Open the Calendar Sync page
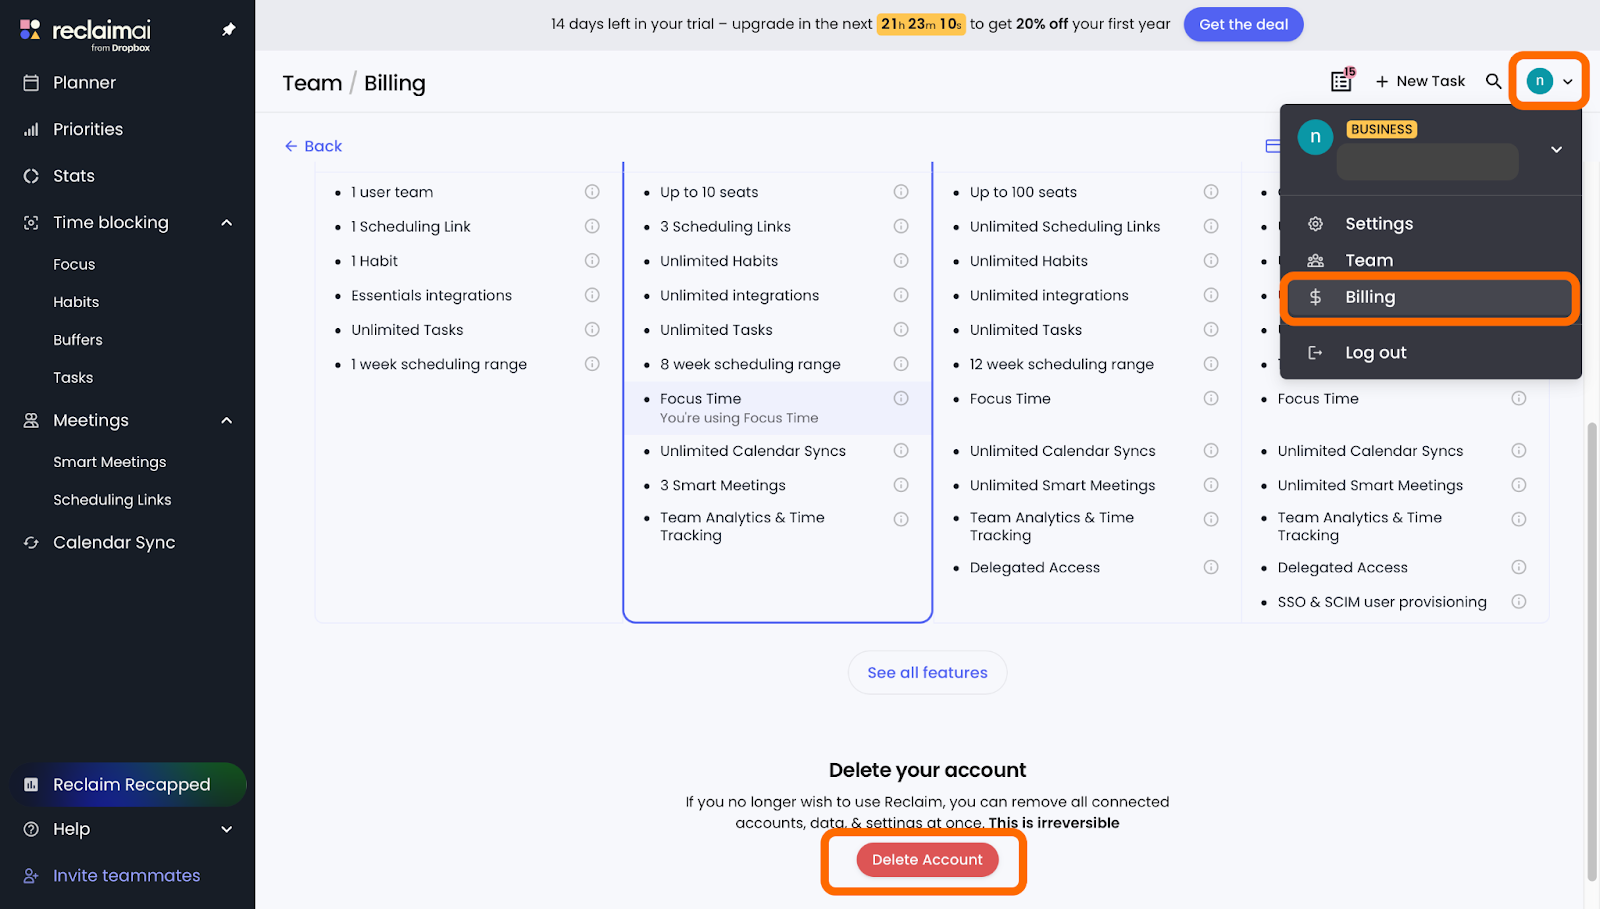1600x909 pixels. coord(114,542)
